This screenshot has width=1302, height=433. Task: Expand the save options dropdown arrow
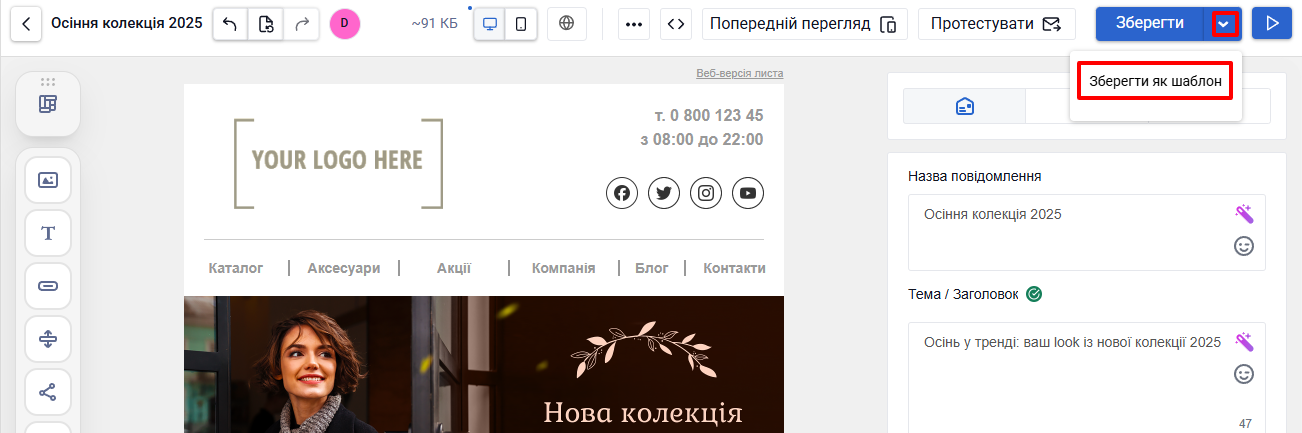[x=1223, y=24]
